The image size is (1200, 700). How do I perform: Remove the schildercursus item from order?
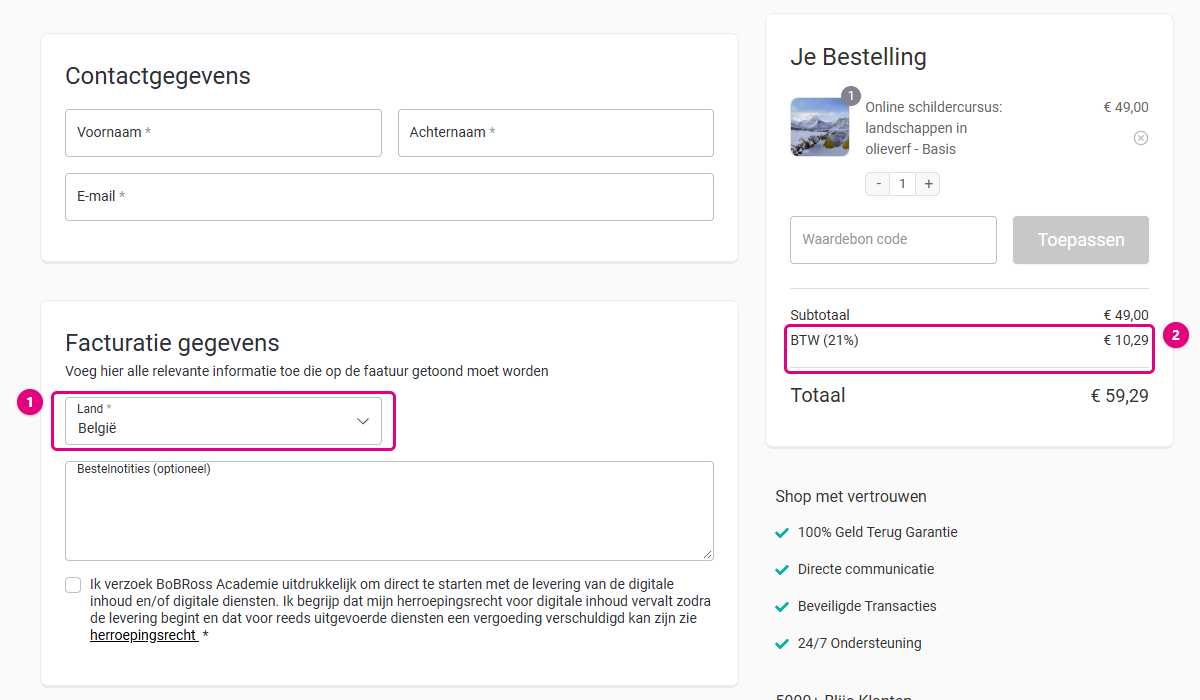1141,138
